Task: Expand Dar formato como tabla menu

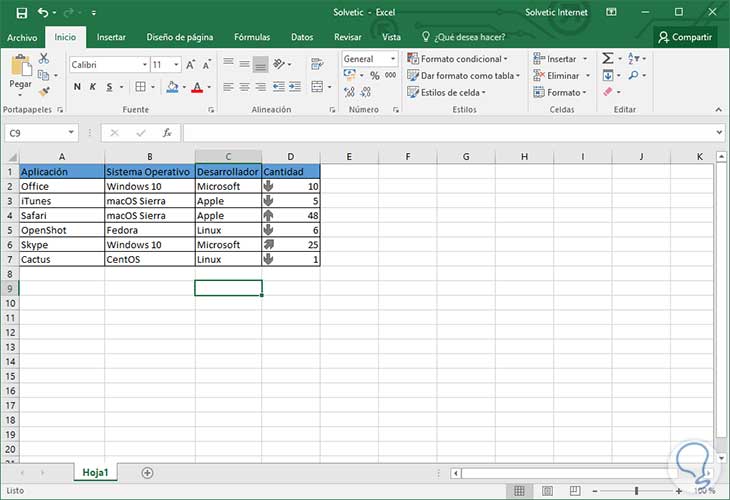Action: [x=464, y=75]
